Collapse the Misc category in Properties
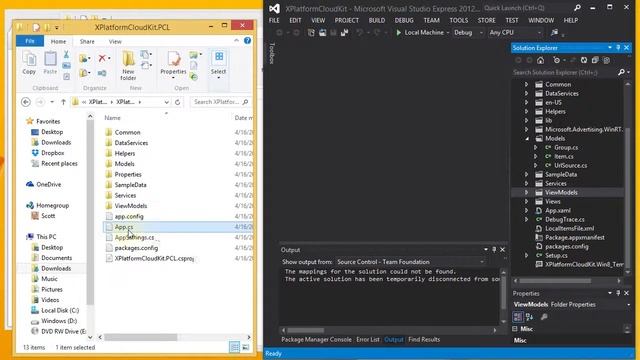 click(x=515, y=329)
